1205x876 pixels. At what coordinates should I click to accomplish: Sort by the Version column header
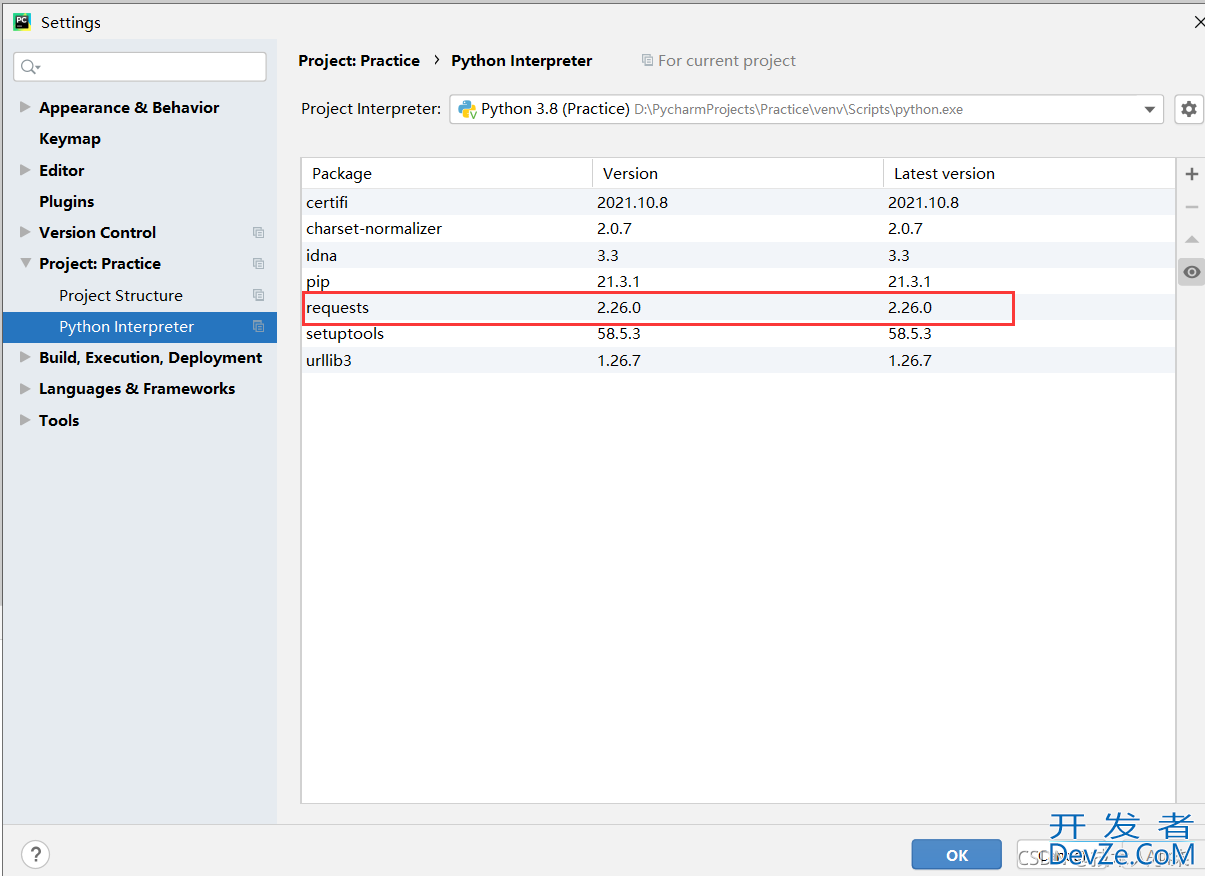click(738, 174)
